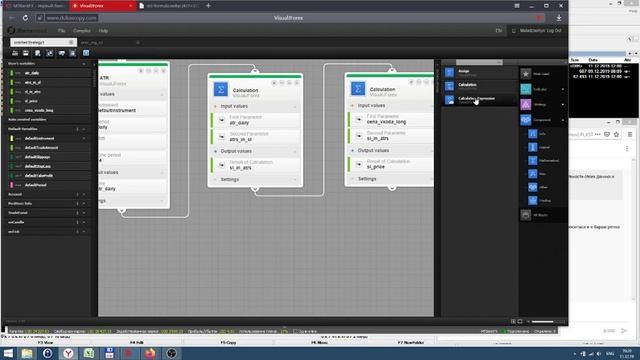Switch to the red VisualForex browser tab

pyautogui.click(x=102, y=6)
